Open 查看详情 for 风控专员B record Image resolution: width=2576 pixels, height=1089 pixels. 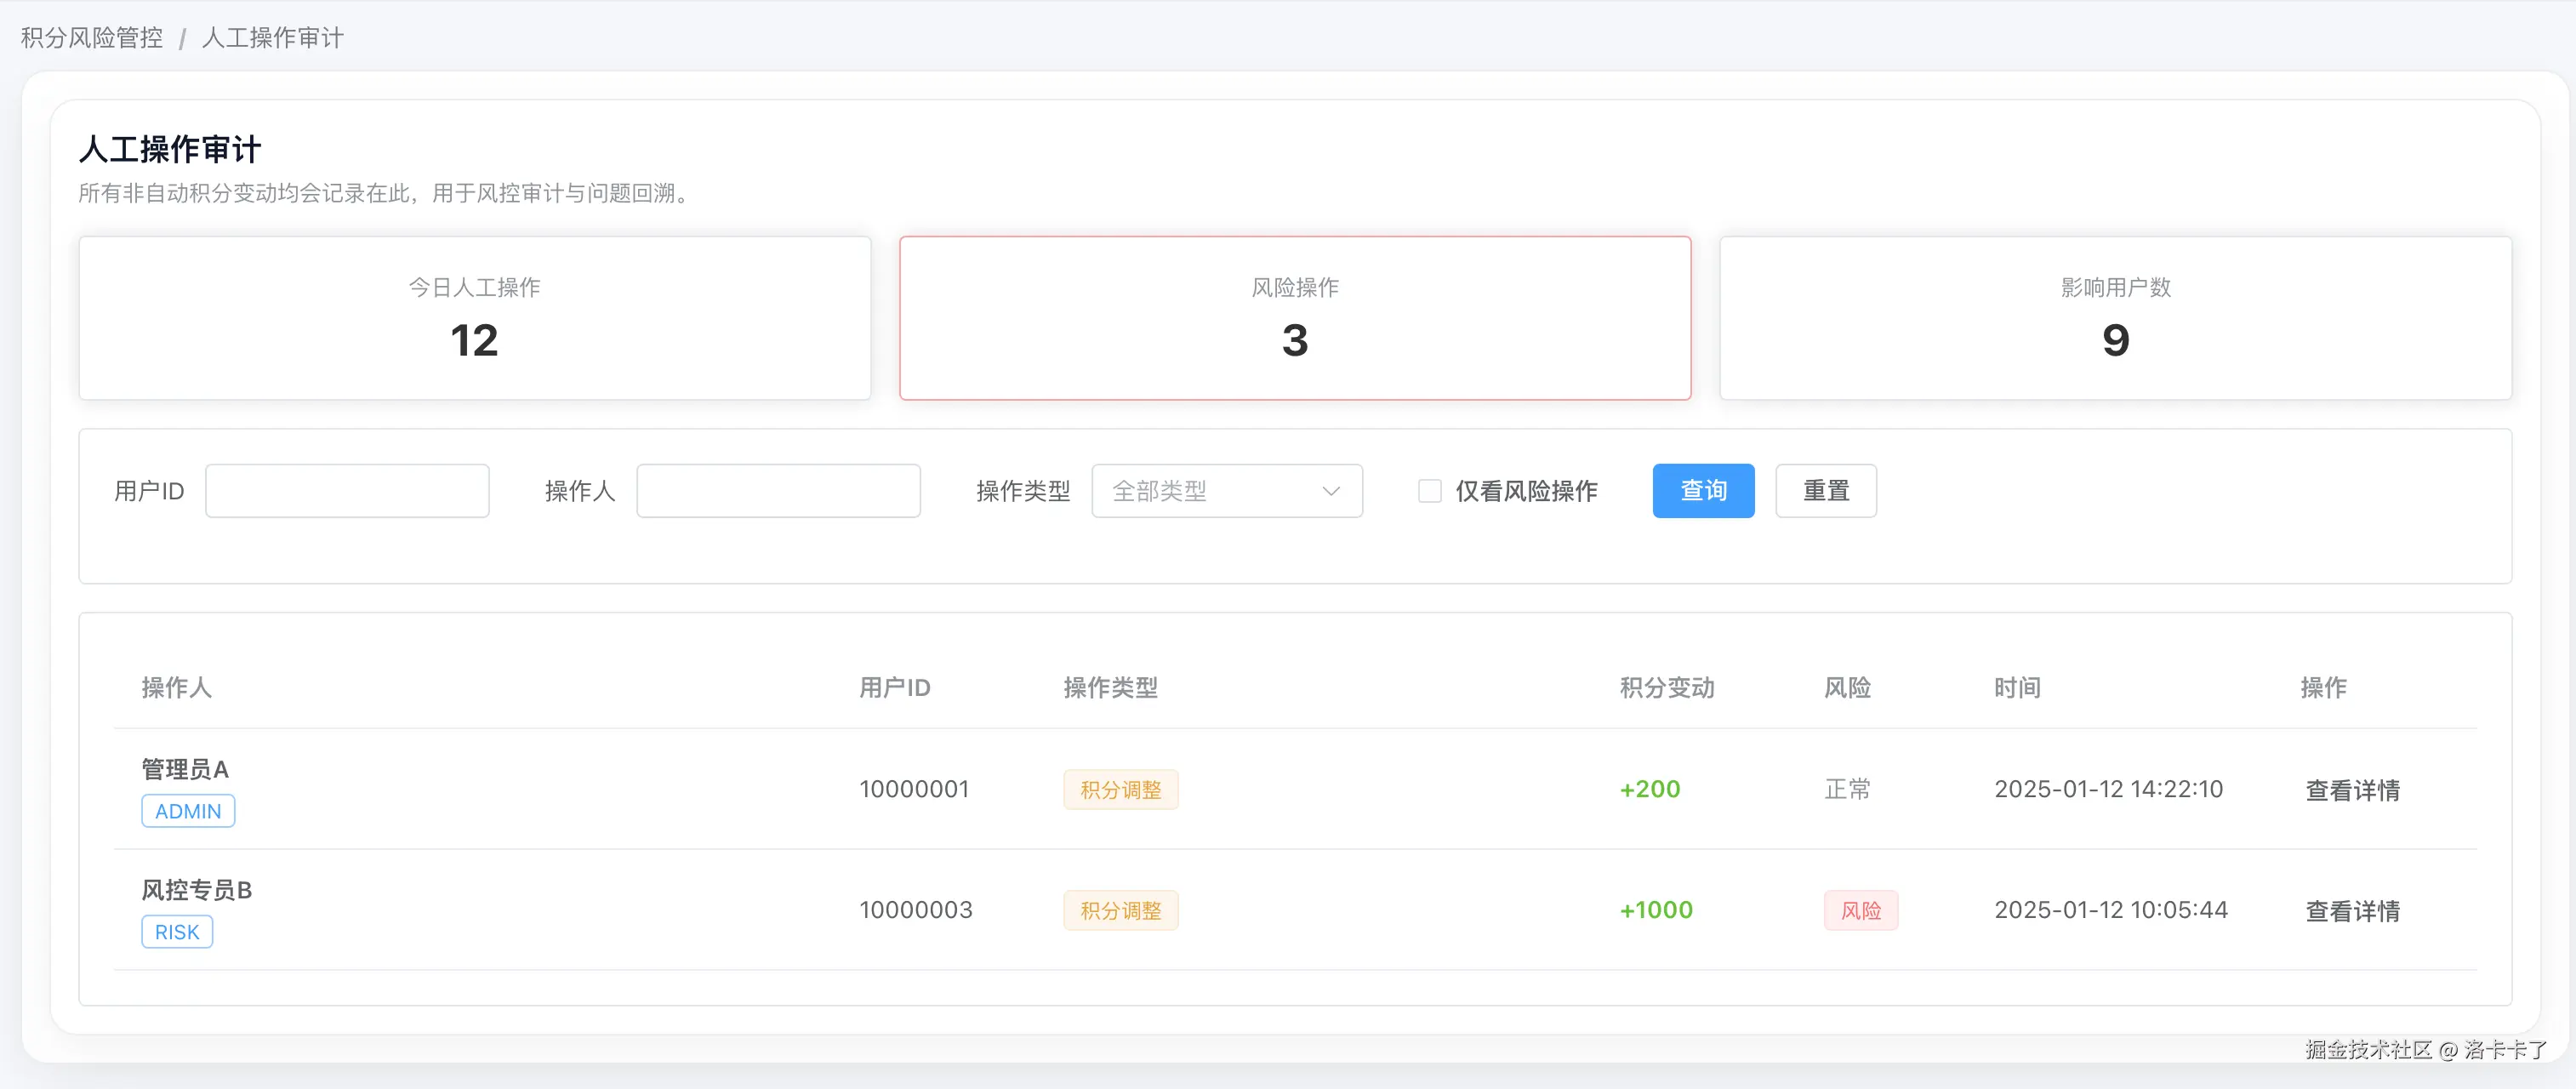pos(2351,911)
